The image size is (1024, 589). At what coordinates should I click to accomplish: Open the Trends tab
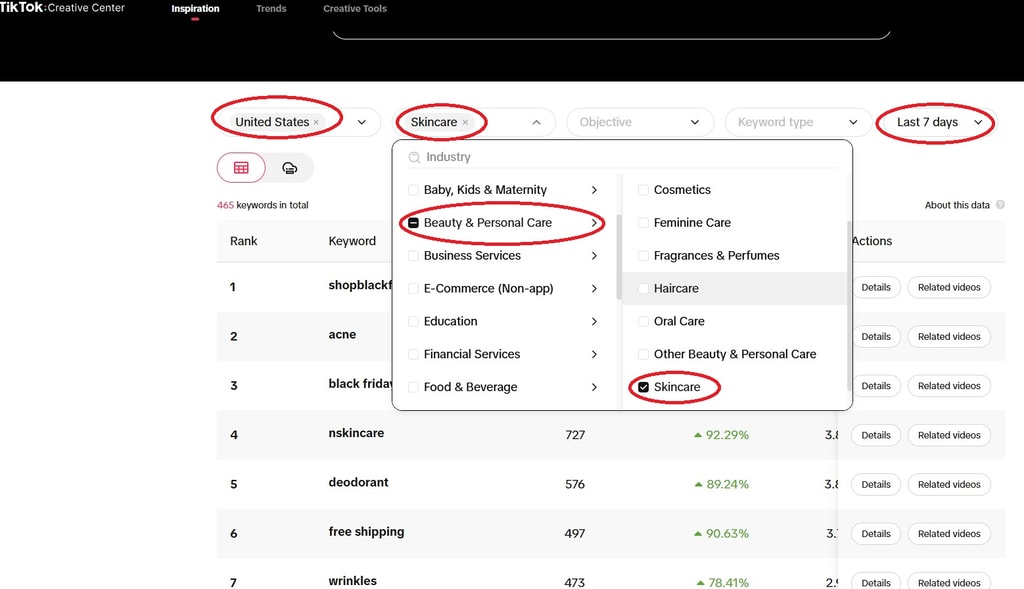click(x=271, y=9)
